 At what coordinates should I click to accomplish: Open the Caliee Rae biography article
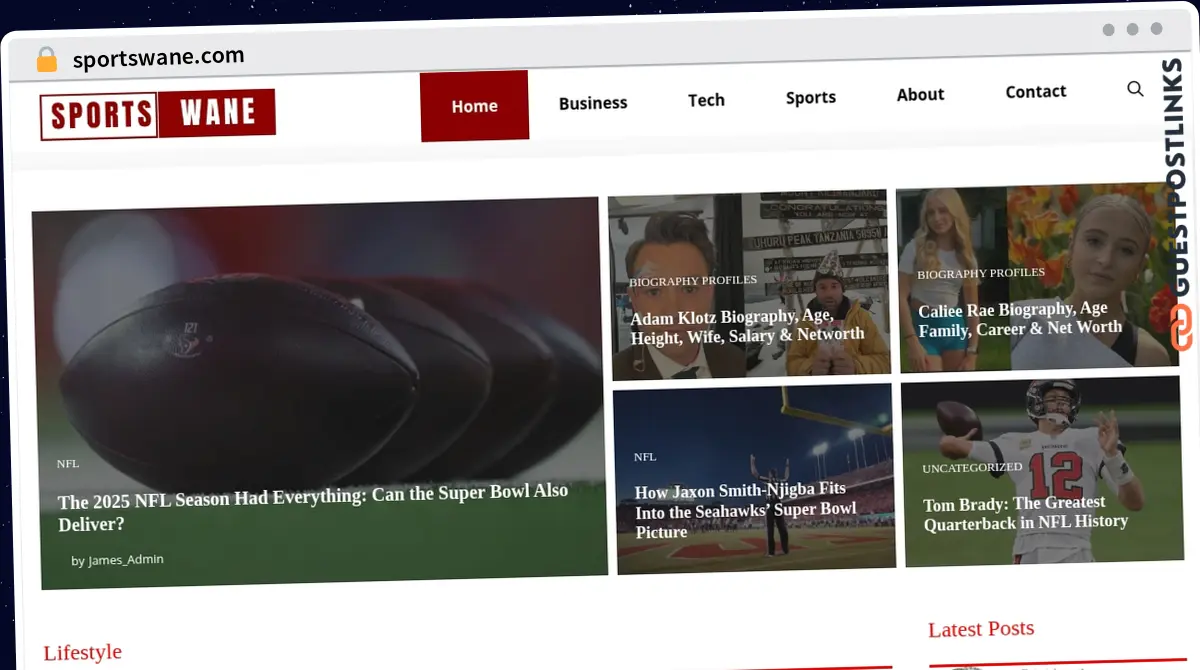pos(1020,320)
